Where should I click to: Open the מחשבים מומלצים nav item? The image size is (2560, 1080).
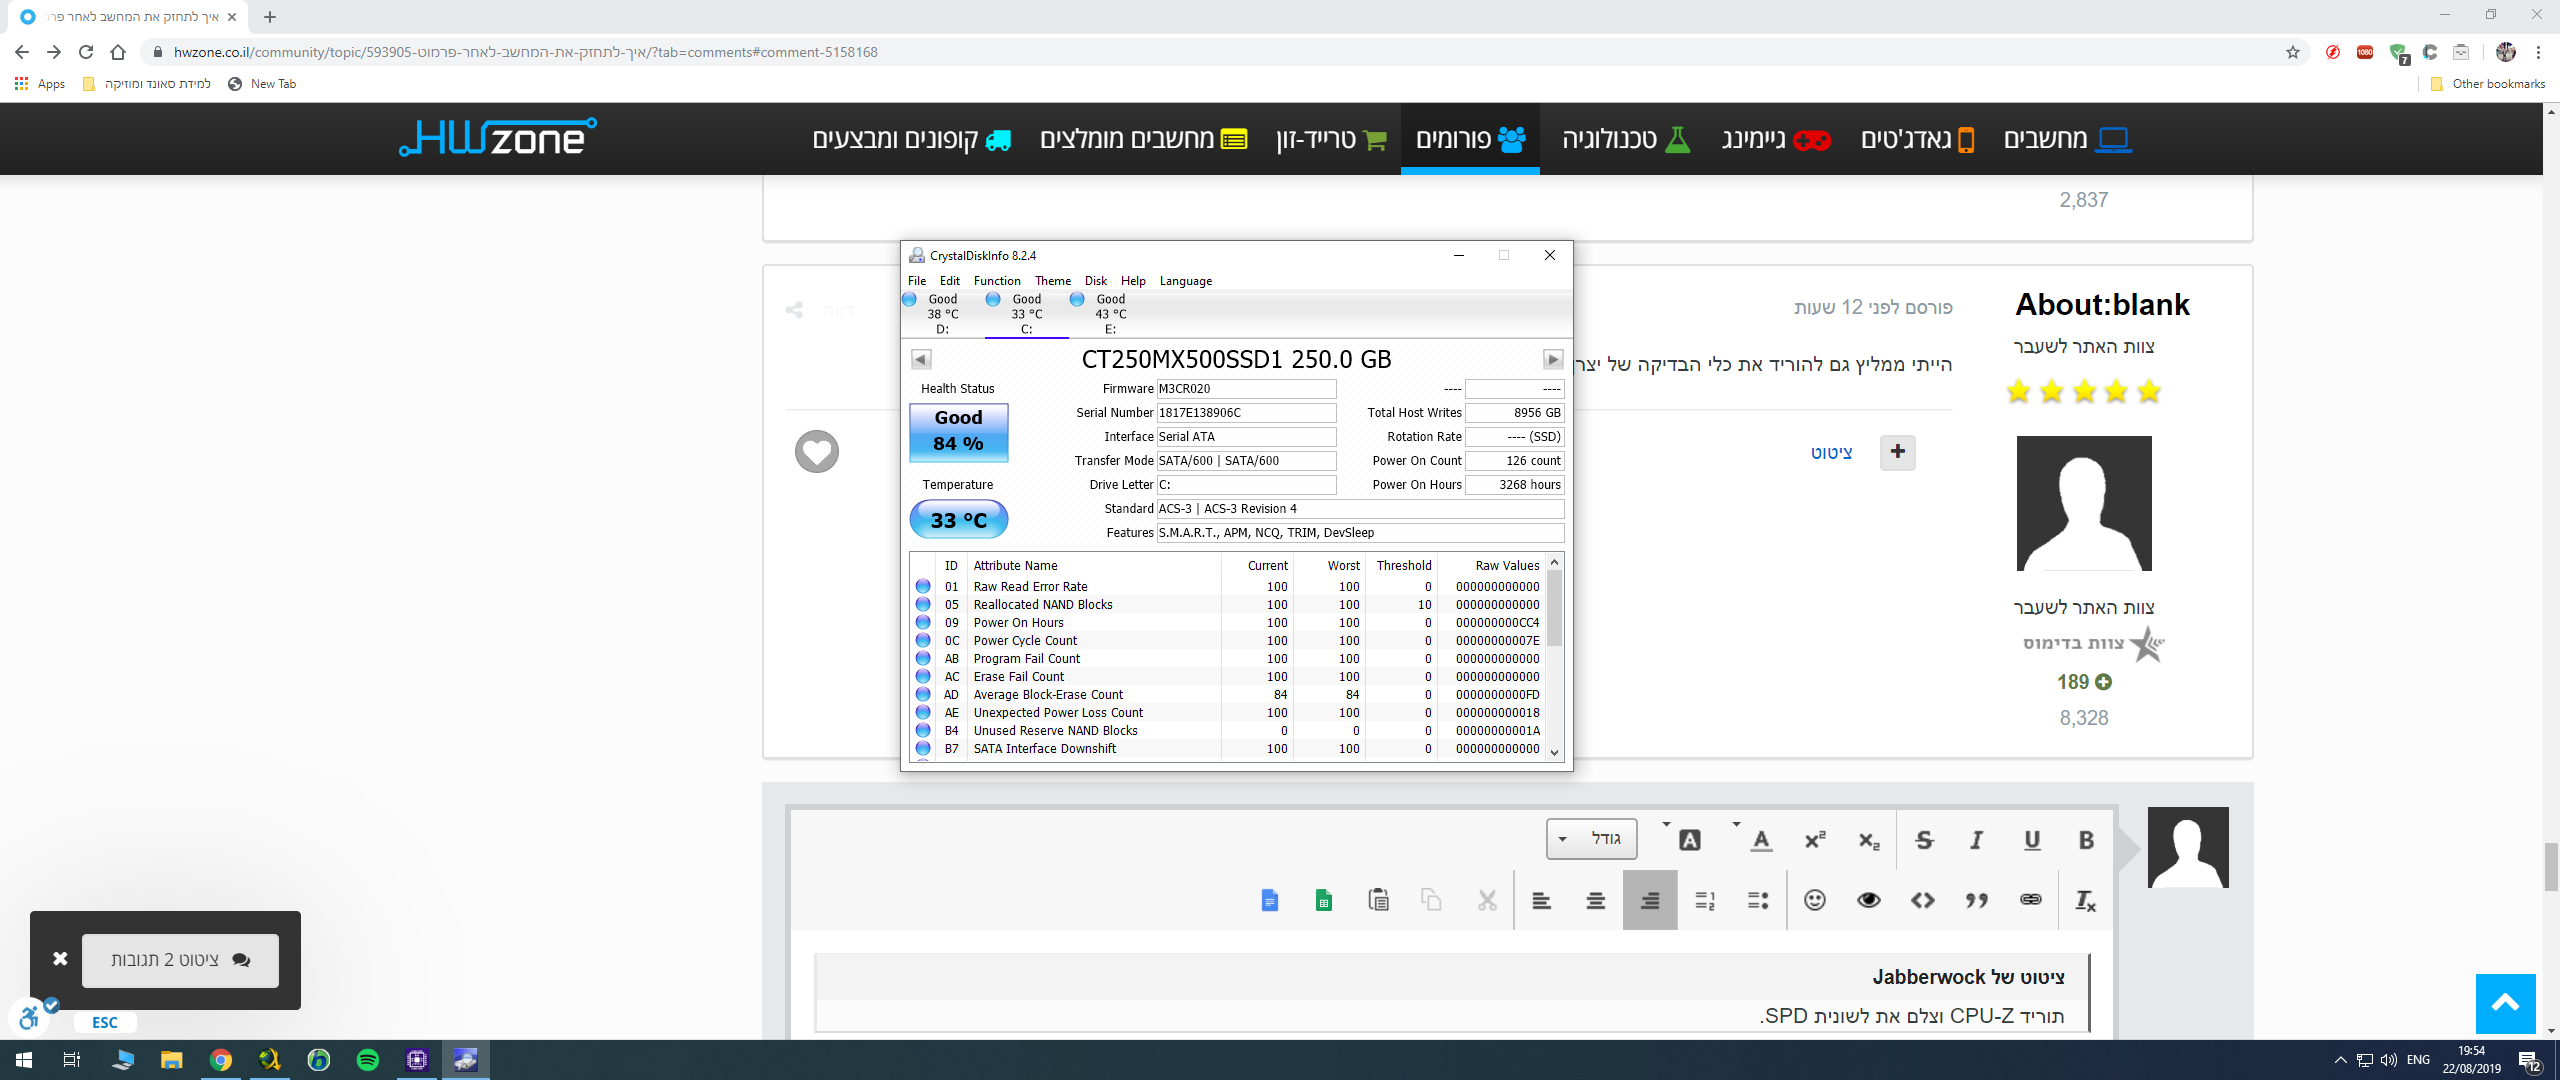click(1143, 139)
